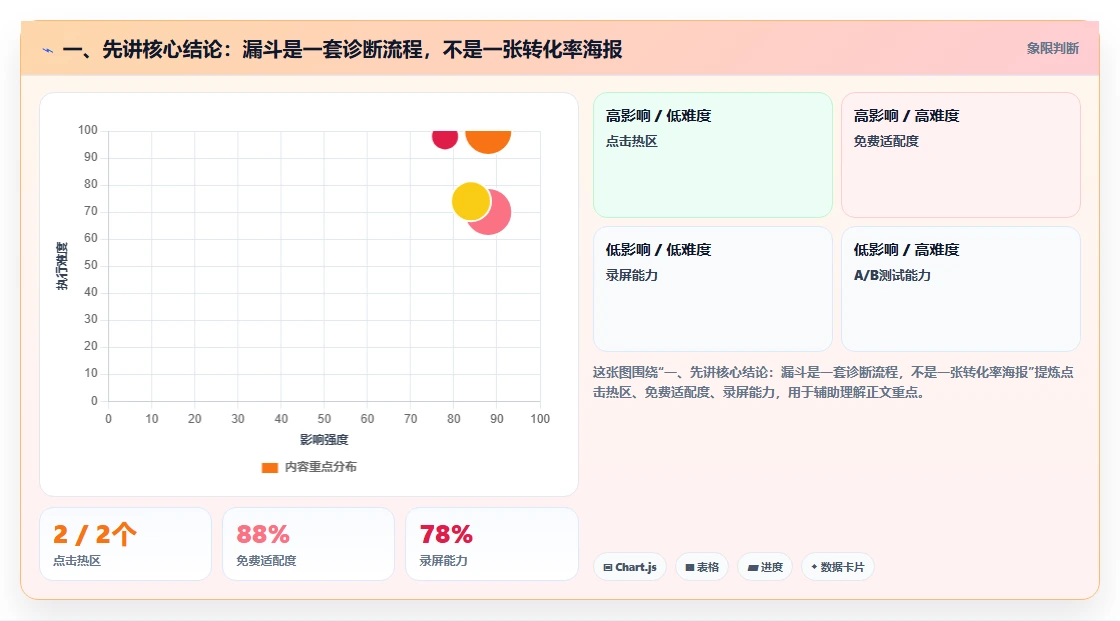Select the yellow bubble in the chart

471,202
